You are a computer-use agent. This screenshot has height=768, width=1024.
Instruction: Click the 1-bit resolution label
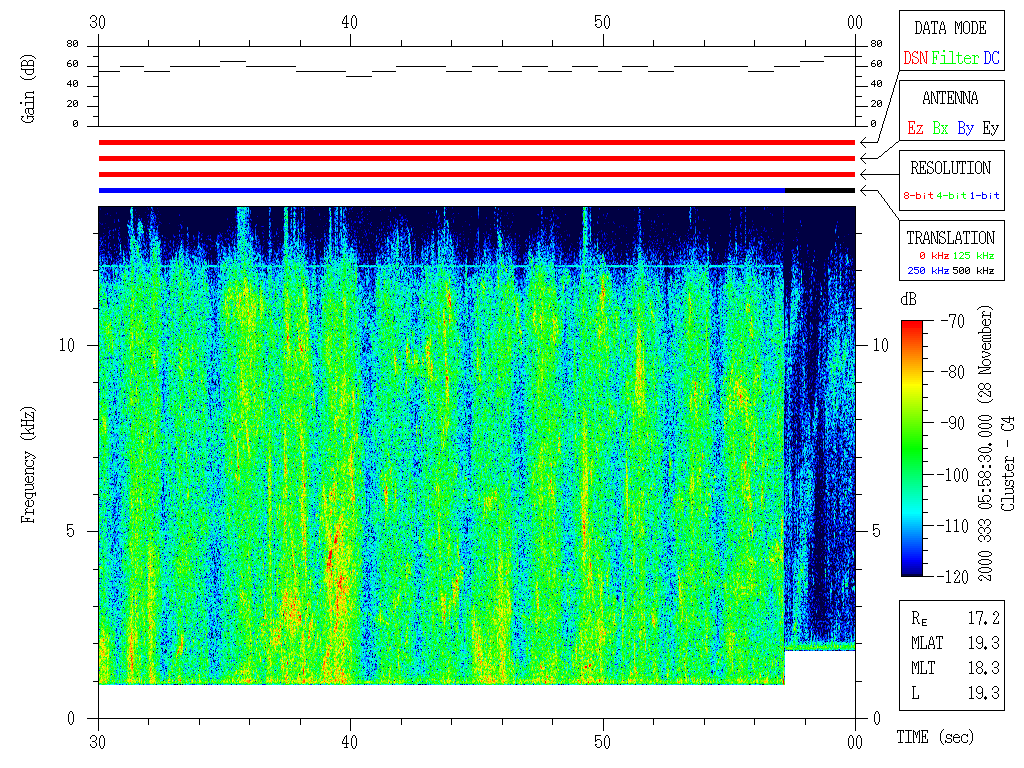(x=985, y=196)
